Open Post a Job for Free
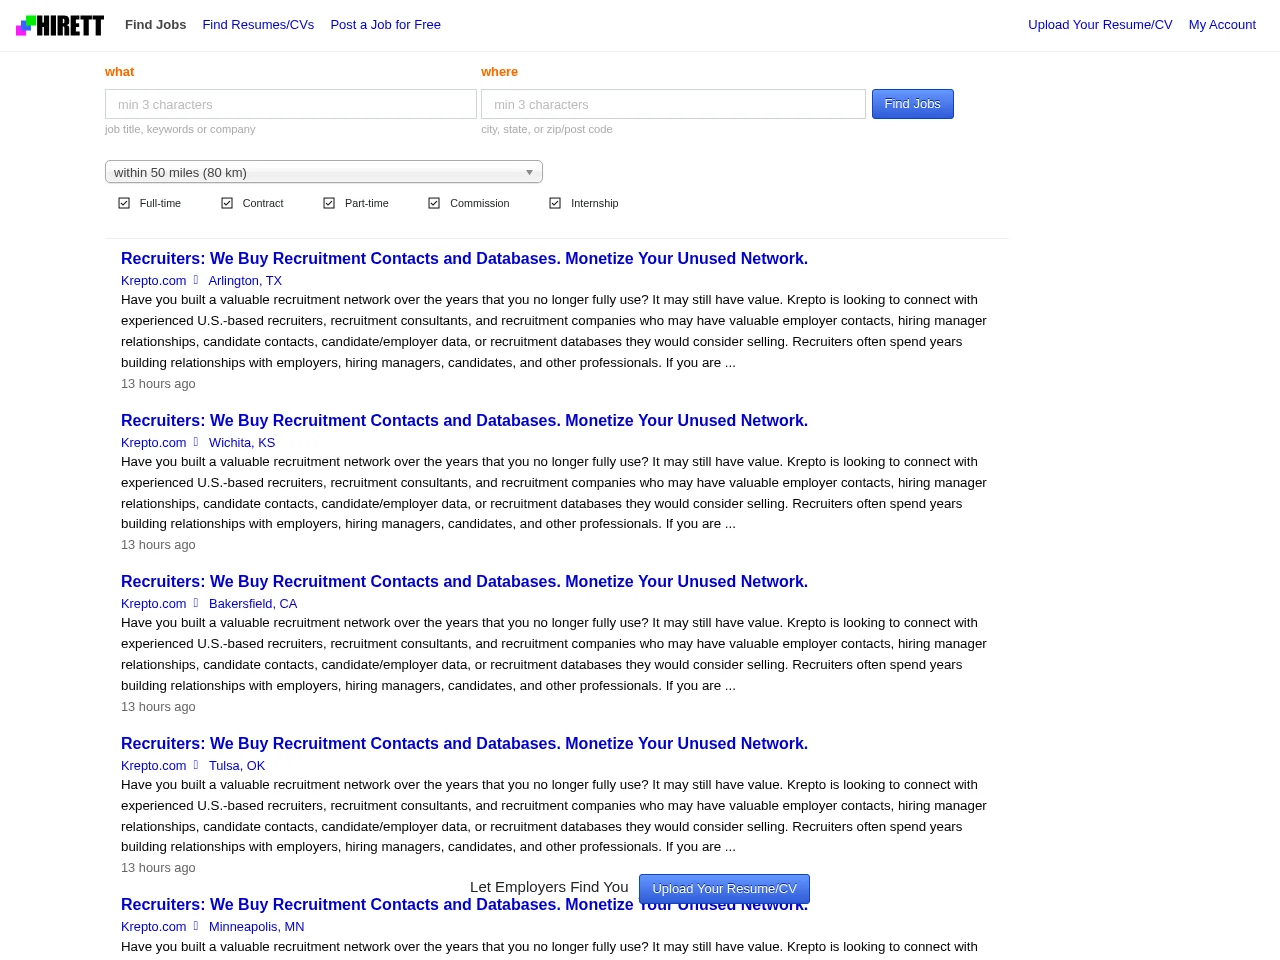 [x=385, y=25]
